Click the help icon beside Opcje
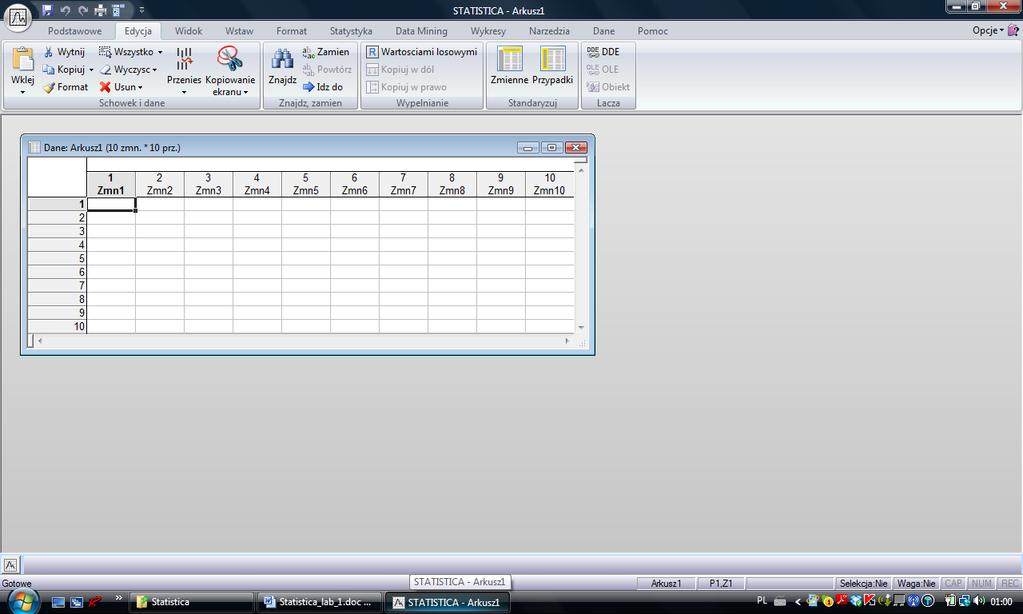Viewport: 1023px width, 614px height. (x=1013, y=30)
